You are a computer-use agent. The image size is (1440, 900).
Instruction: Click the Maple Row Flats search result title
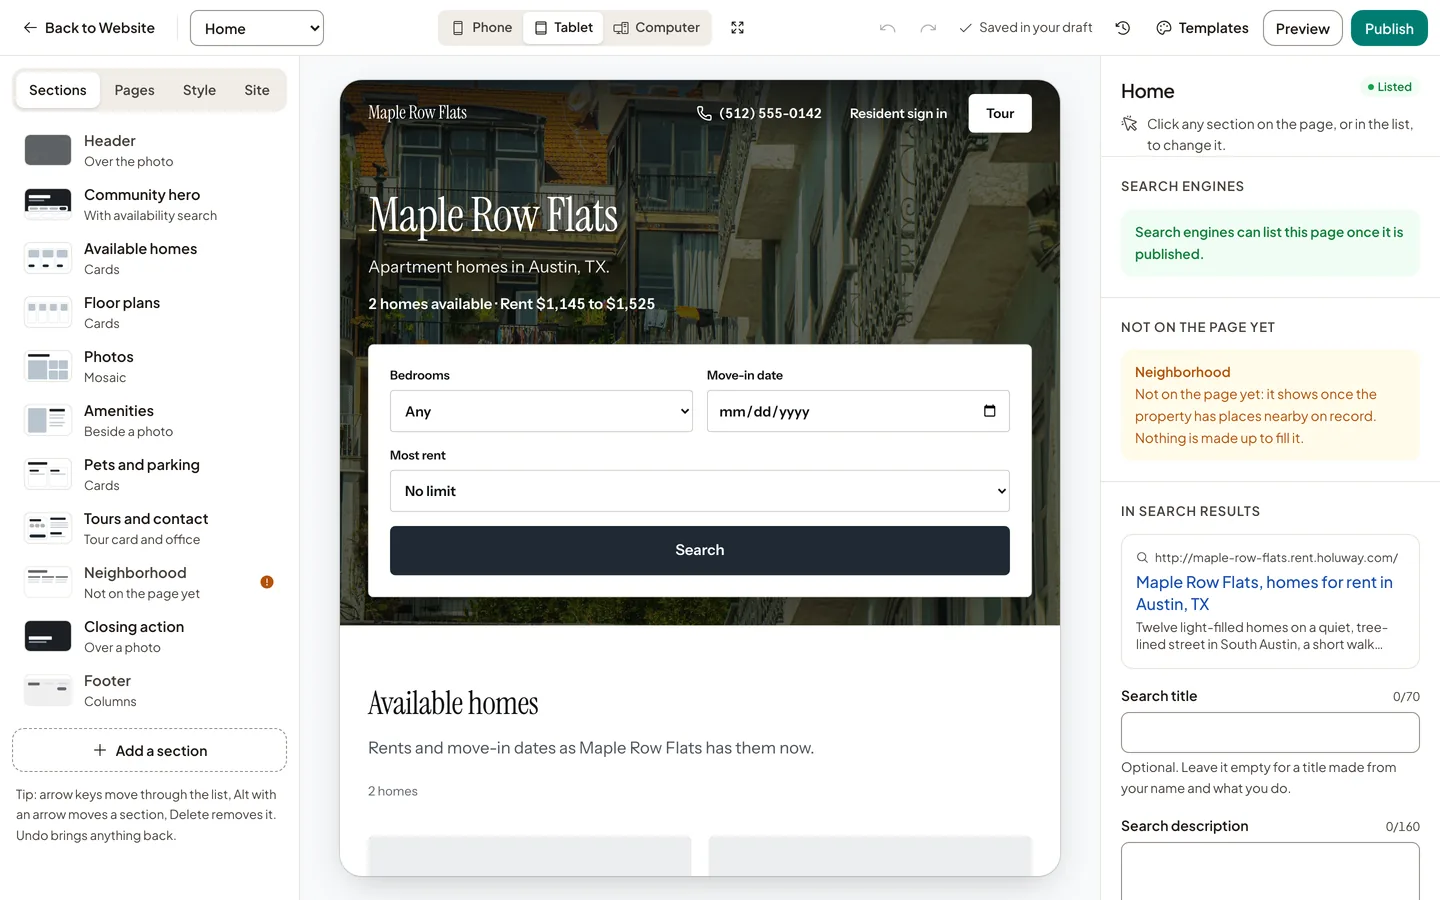(x=1264, y=593)
